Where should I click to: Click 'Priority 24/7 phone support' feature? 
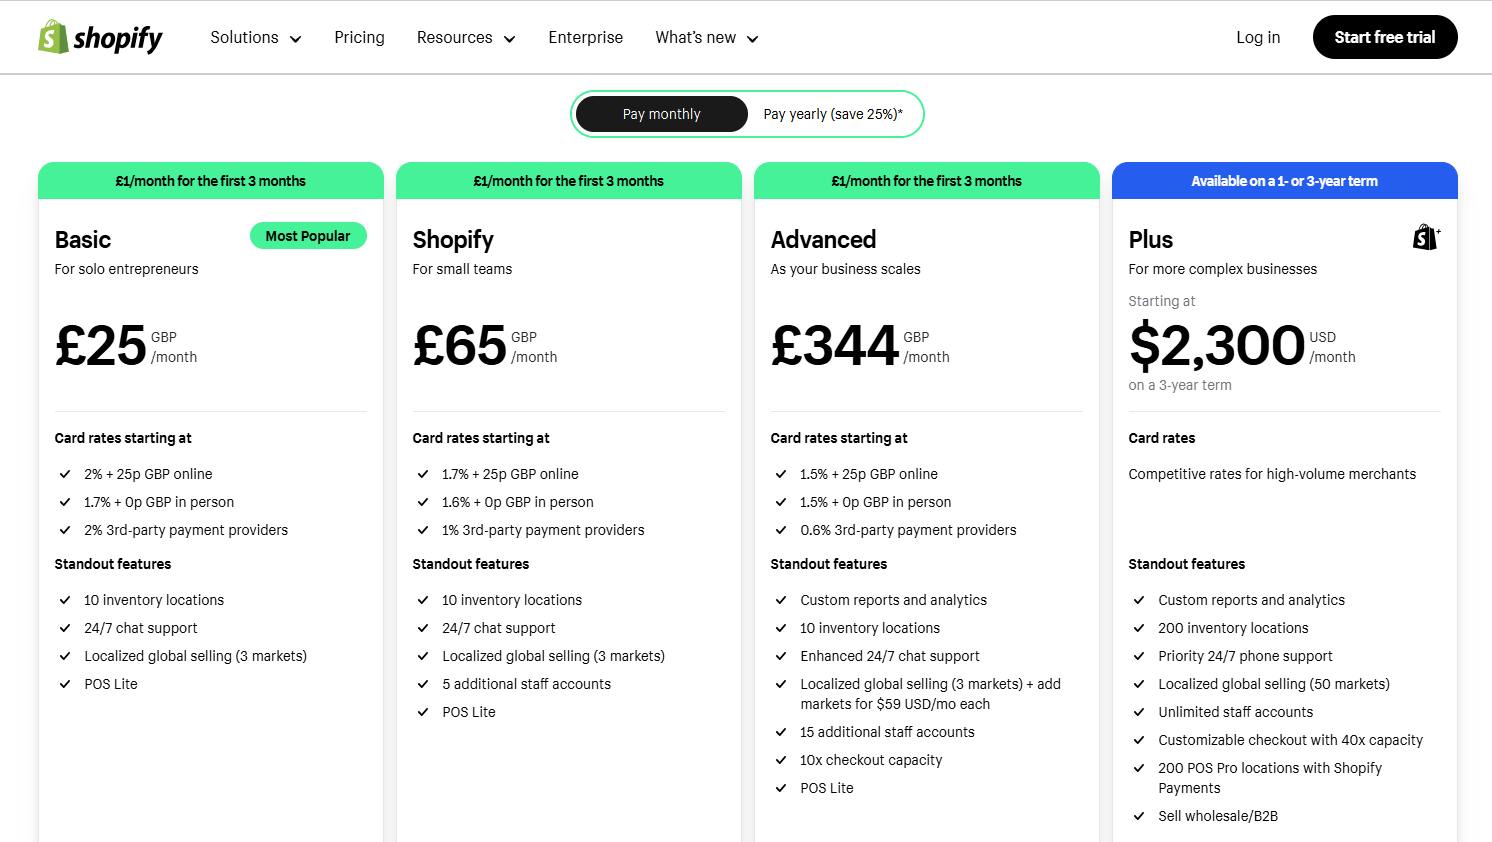click(x=1245, y=656)
